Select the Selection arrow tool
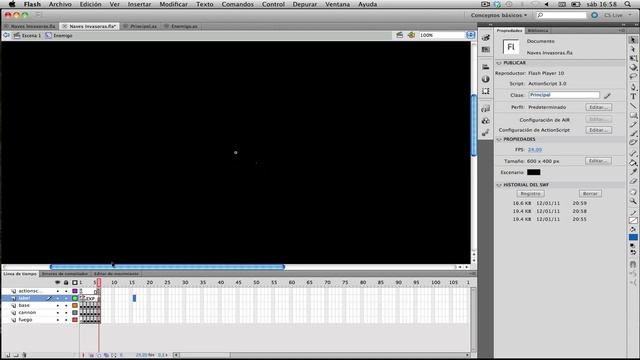 [x=633, y=40]
